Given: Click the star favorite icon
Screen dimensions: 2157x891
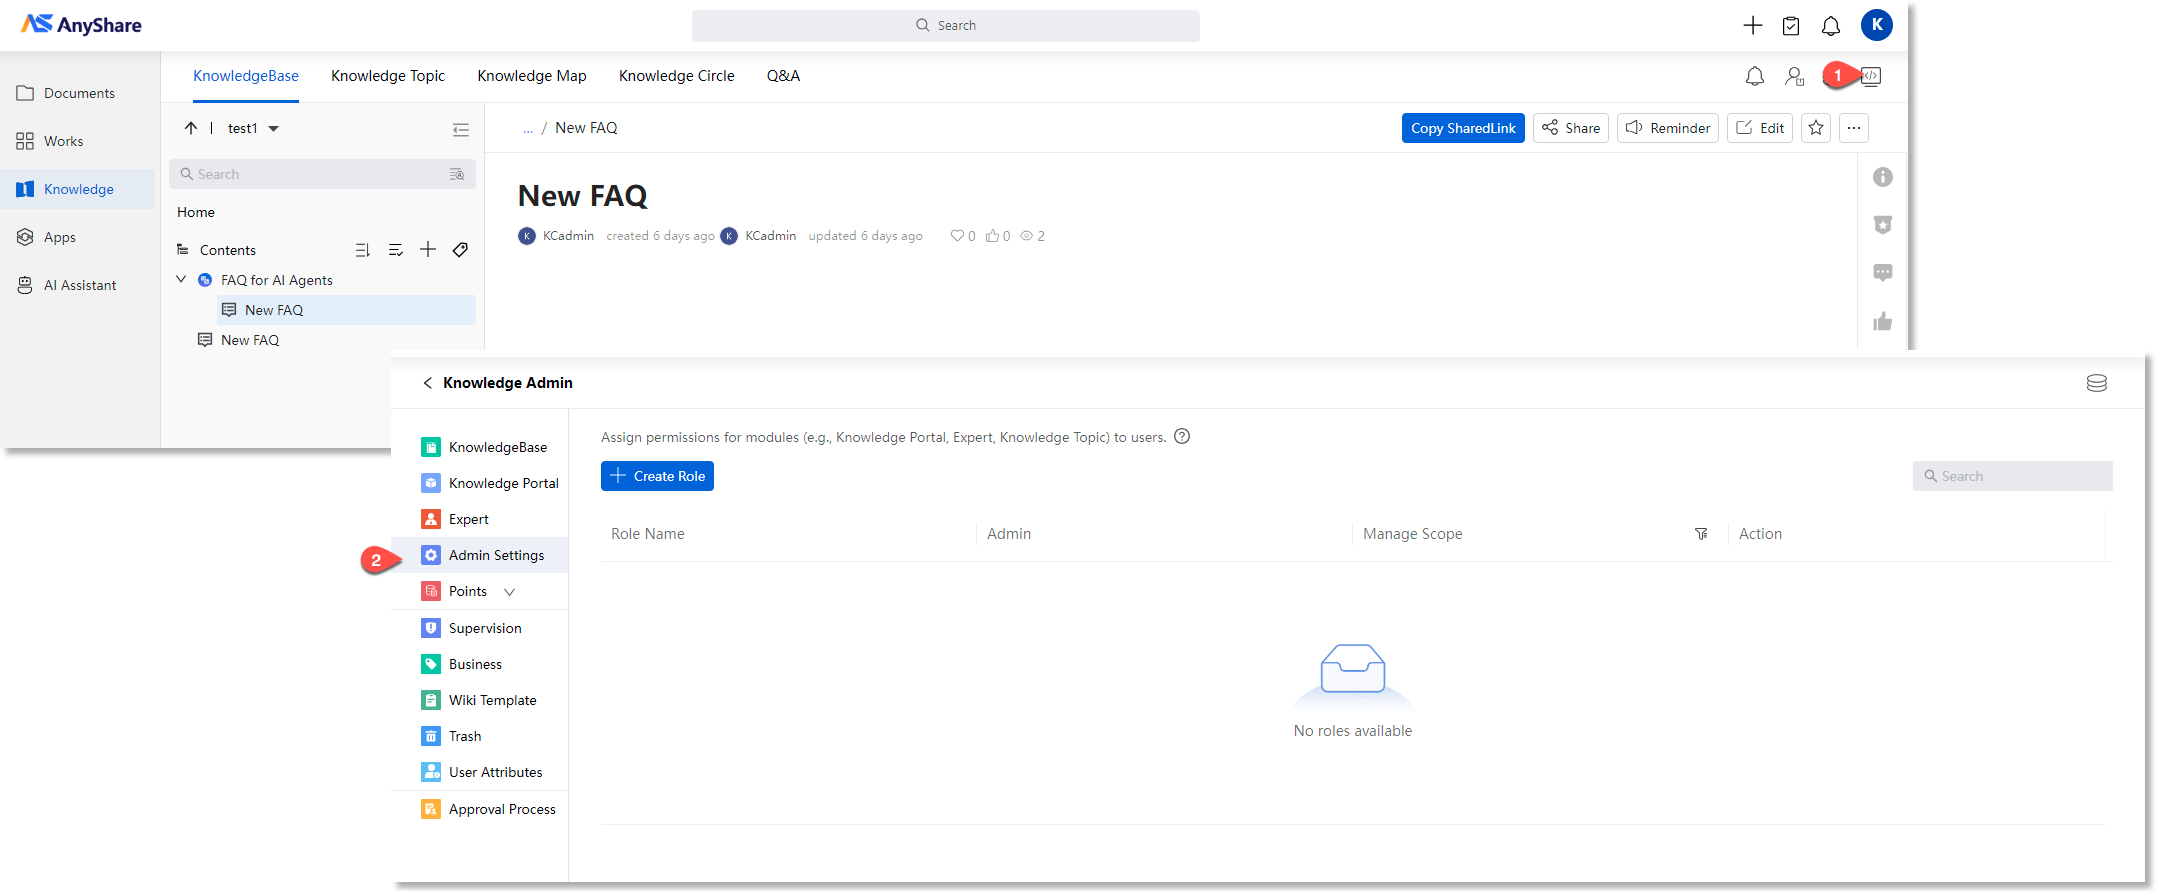Looking at the screenshot, I should [1816, 128].
